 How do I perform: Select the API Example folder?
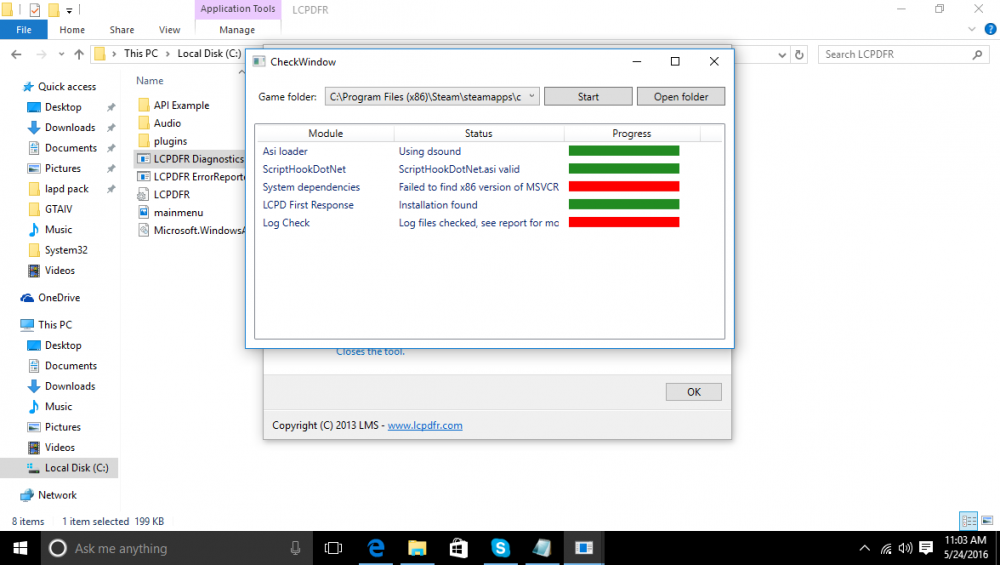coord(181,105)
